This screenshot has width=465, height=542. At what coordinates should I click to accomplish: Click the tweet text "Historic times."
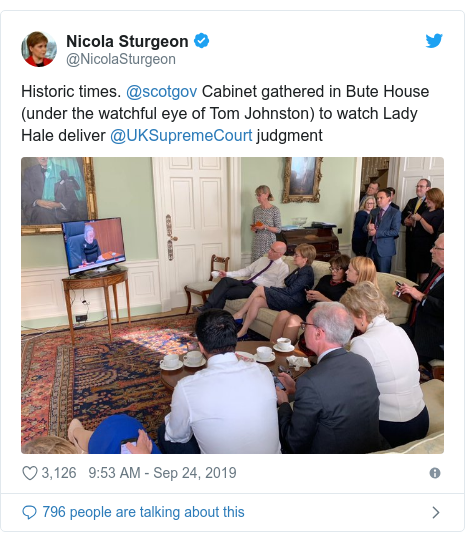[x=71, y=92]
